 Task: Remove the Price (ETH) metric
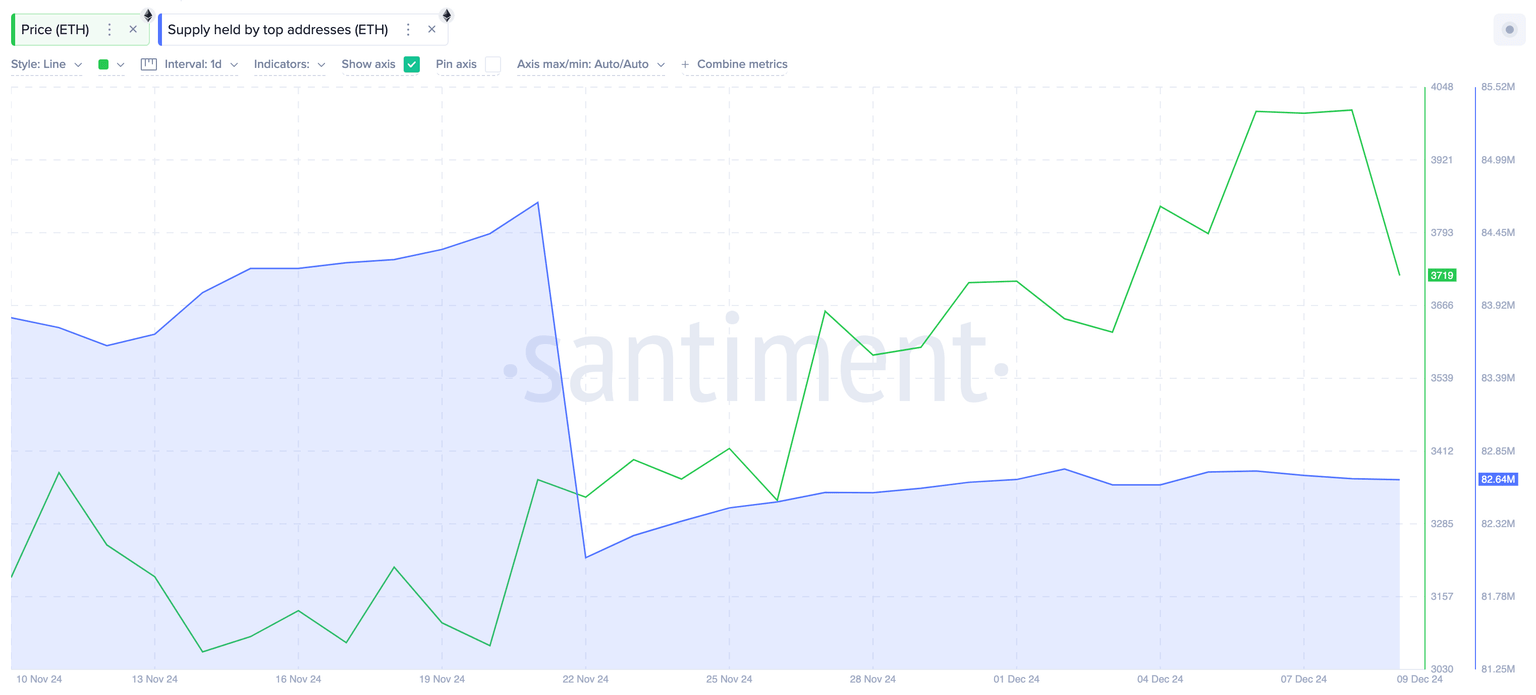click(133, 30)
